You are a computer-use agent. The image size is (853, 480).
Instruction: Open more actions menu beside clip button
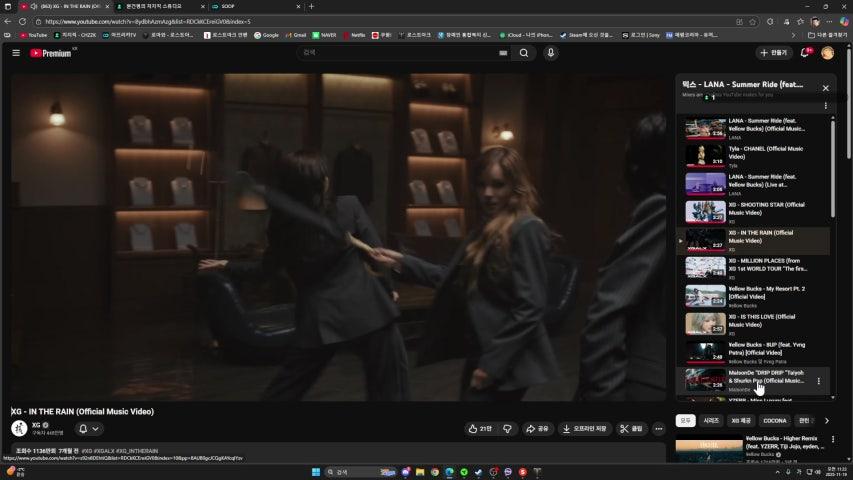pyautogui.click(x=658, y=428)
